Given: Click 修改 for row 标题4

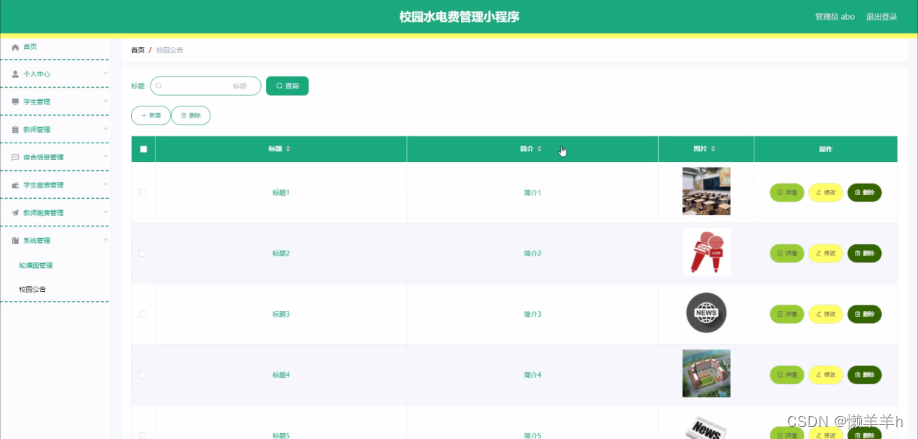Looking at the screenshot, I should coord(825,375).
